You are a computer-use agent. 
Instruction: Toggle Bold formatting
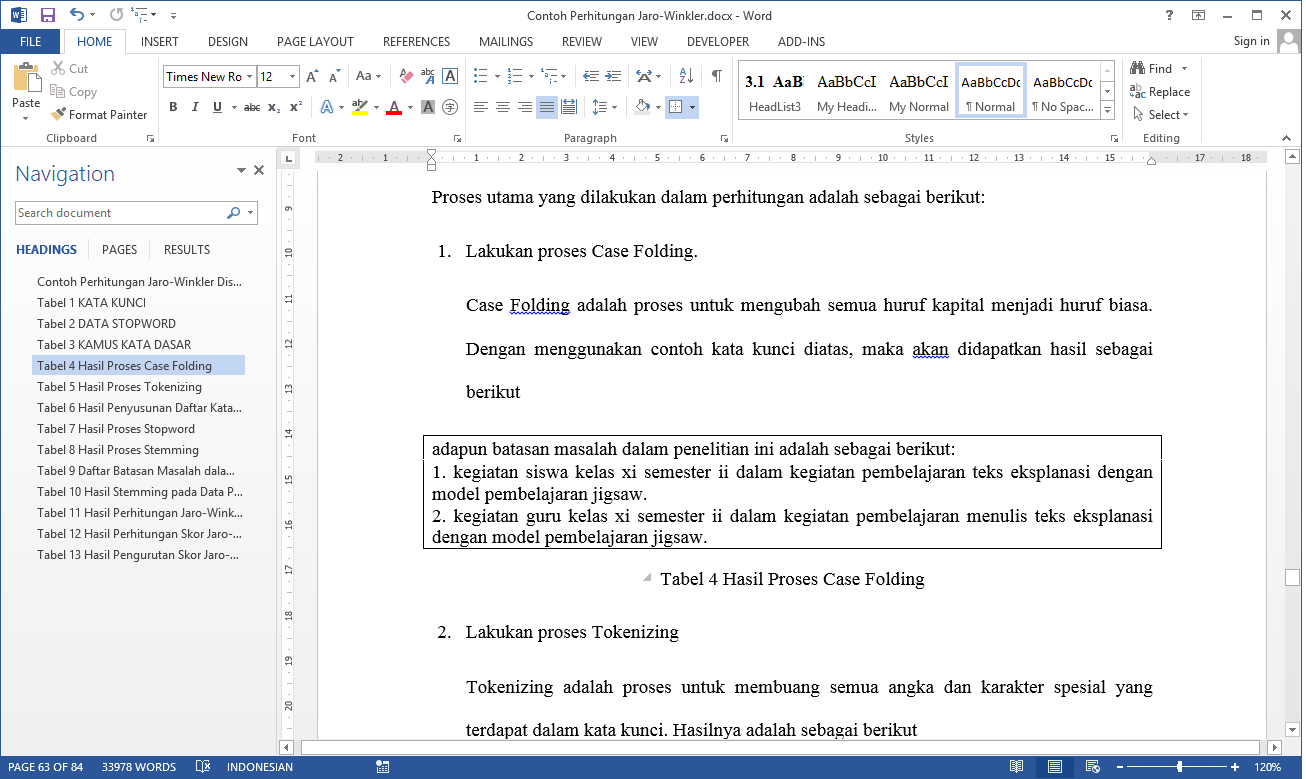173,107
